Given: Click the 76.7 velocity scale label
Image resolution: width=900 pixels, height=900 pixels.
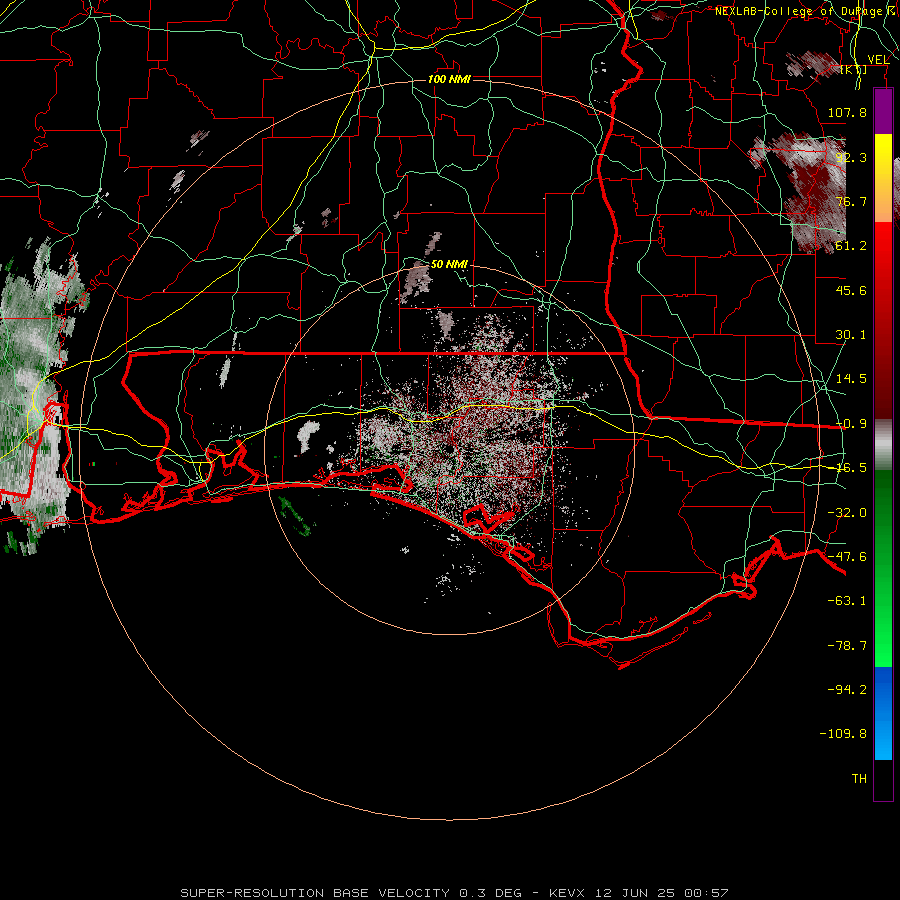Looking at the screenshot, I should (851, 201).
